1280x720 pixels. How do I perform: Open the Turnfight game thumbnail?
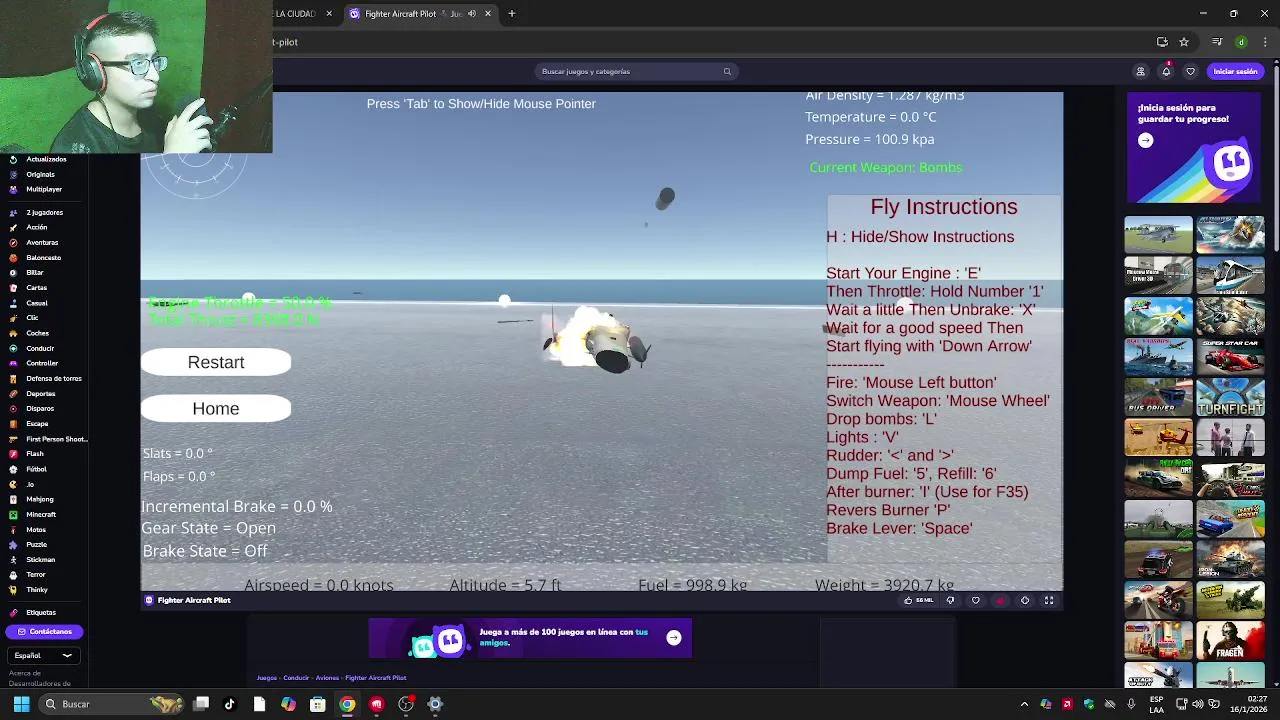click(x=1230, y=397)
